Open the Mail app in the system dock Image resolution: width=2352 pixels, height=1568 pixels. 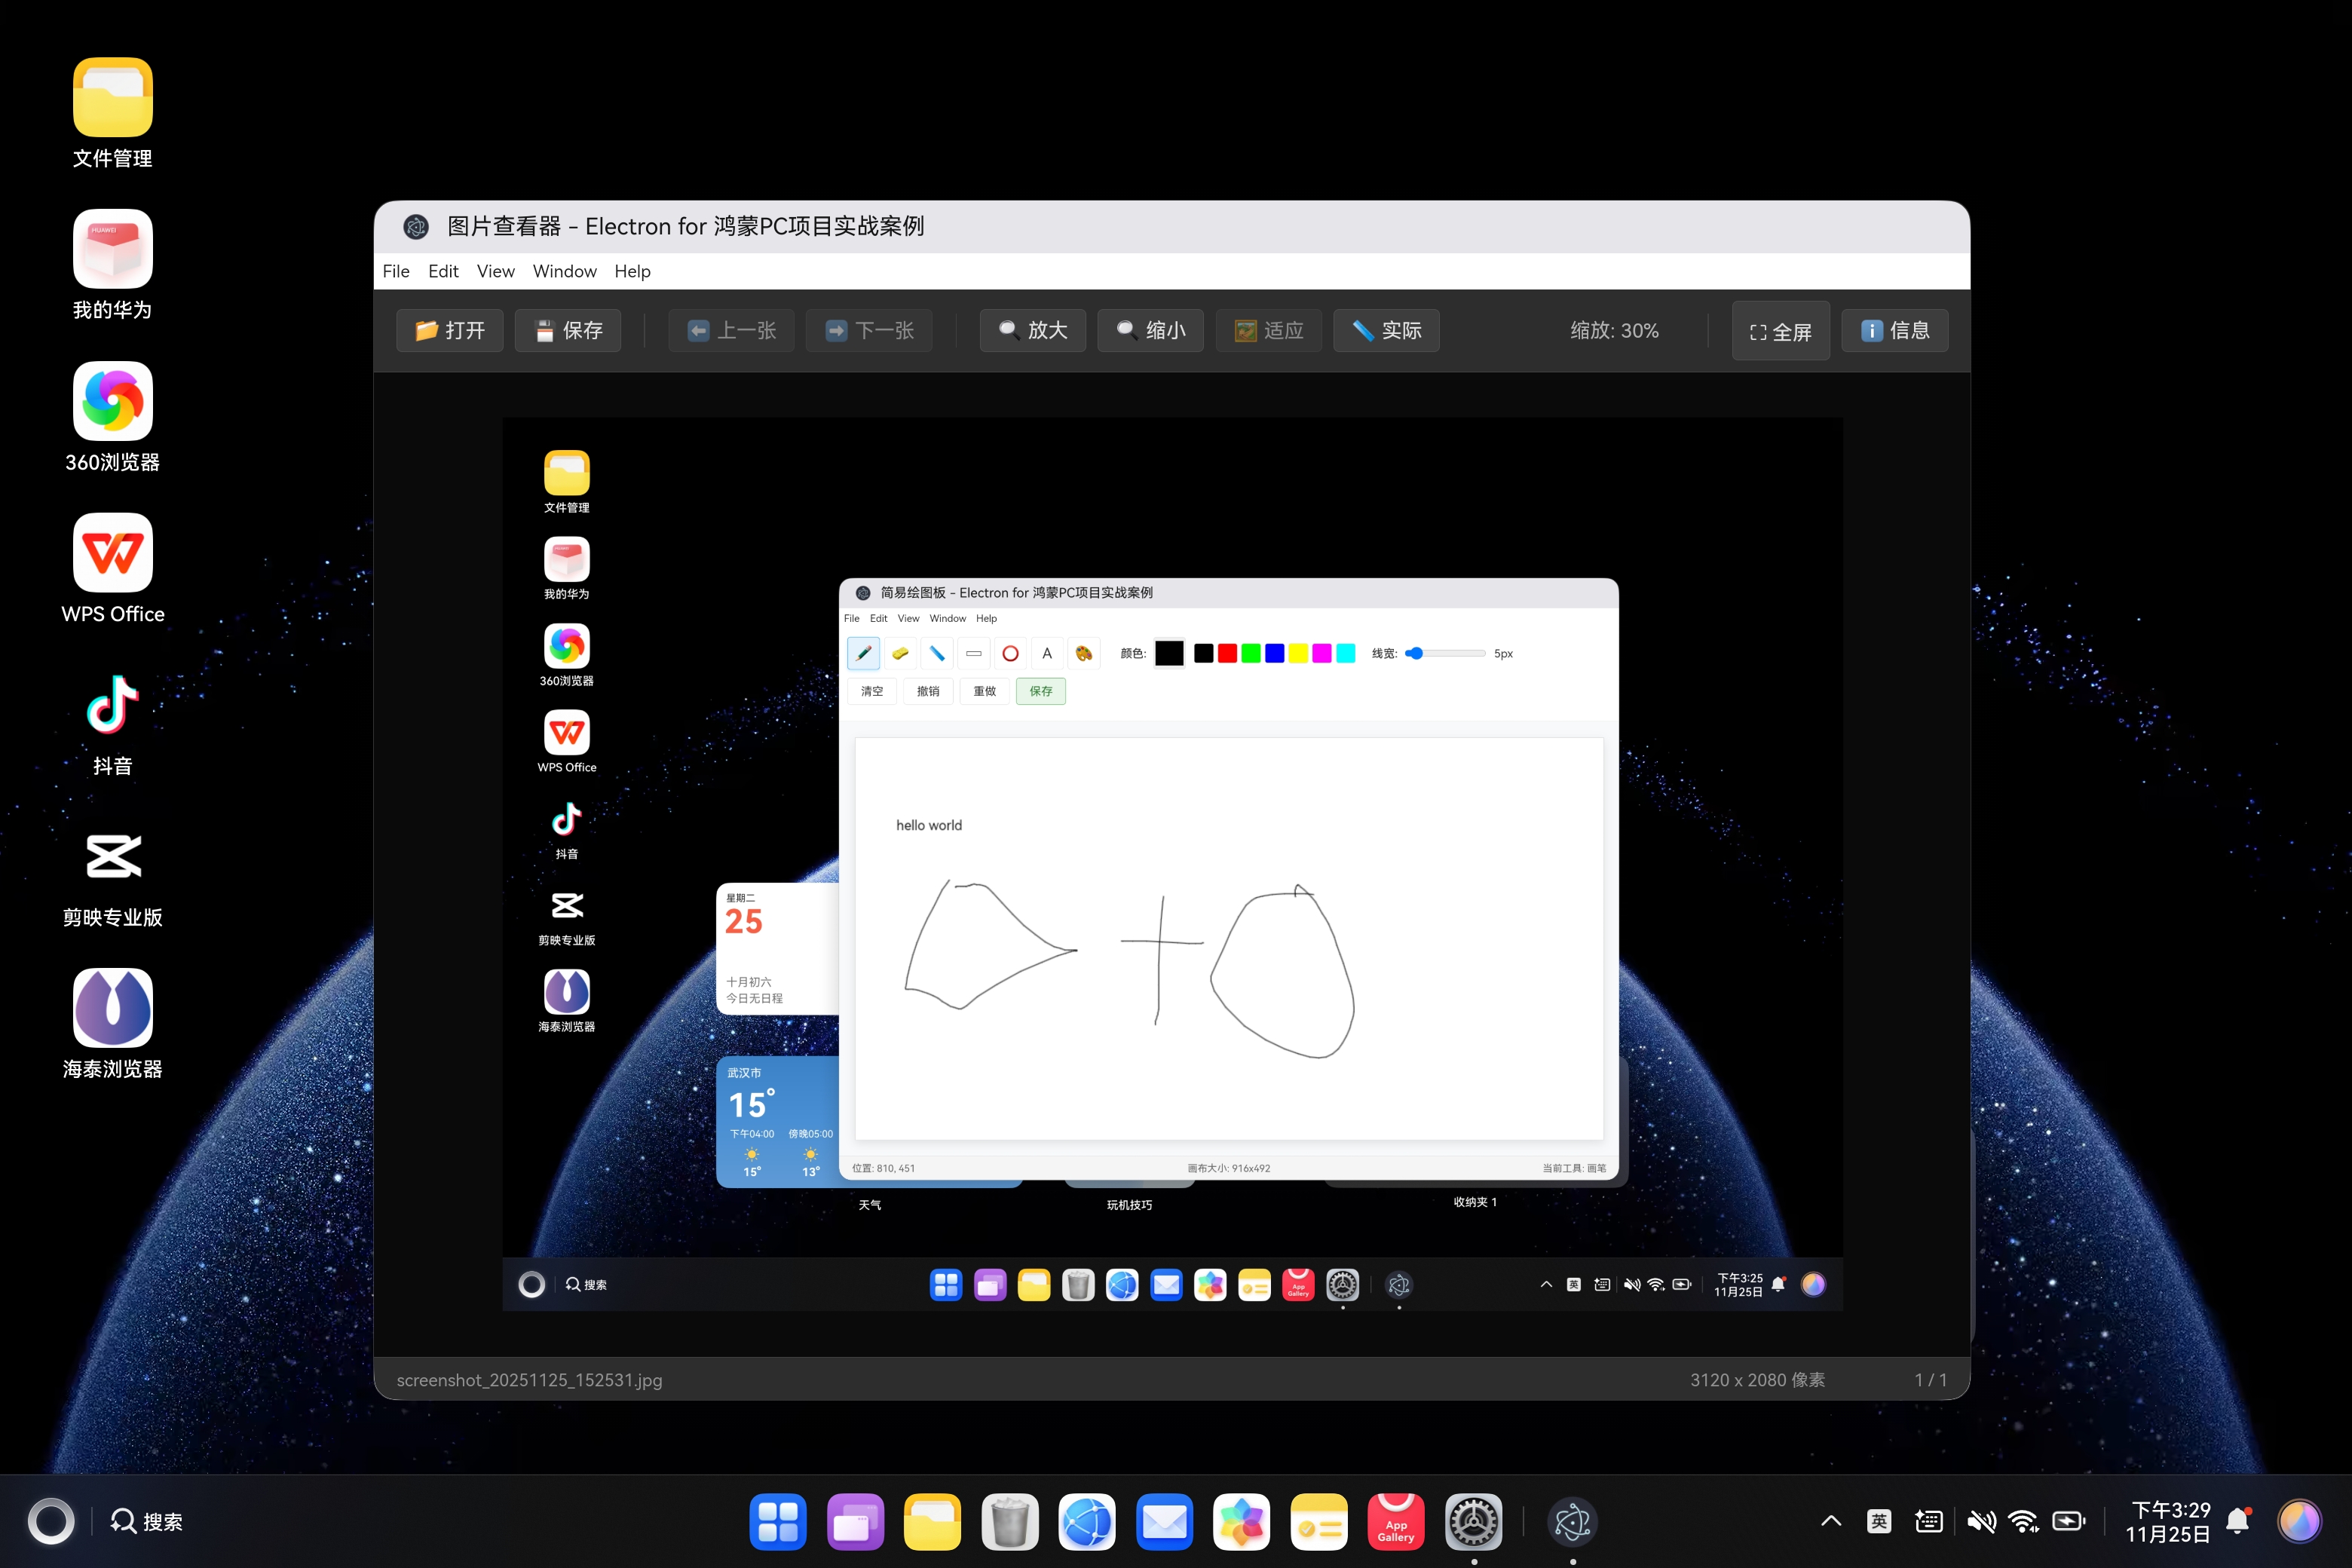(x=1165, y=1522)
